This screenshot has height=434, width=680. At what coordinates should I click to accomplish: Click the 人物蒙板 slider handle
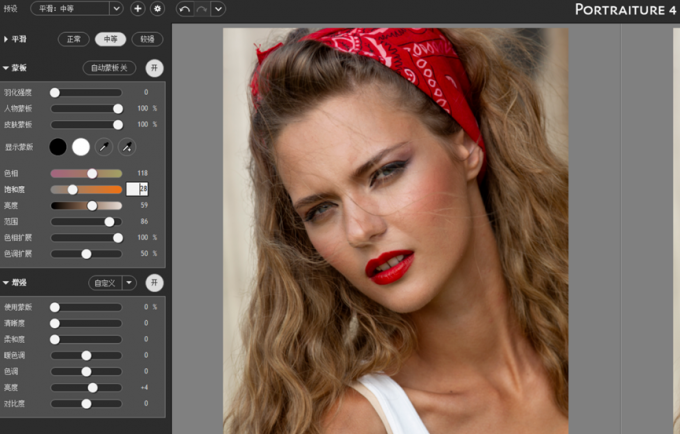pyautogui.click(x=118, y=108)
